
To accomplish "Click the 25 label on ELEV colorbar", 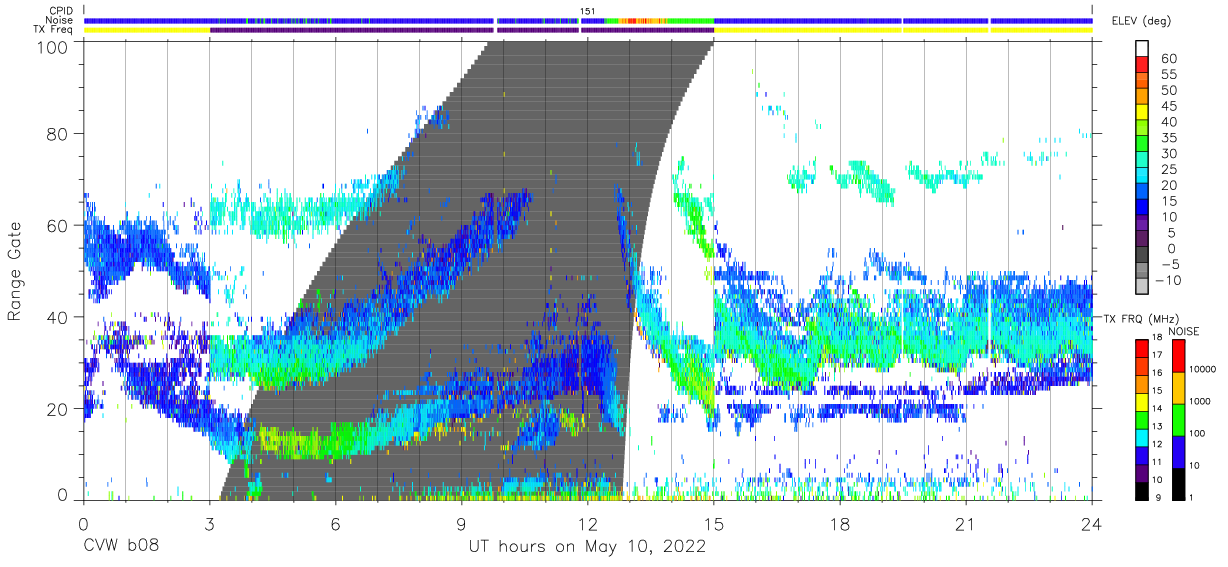I will [1168, 169].
